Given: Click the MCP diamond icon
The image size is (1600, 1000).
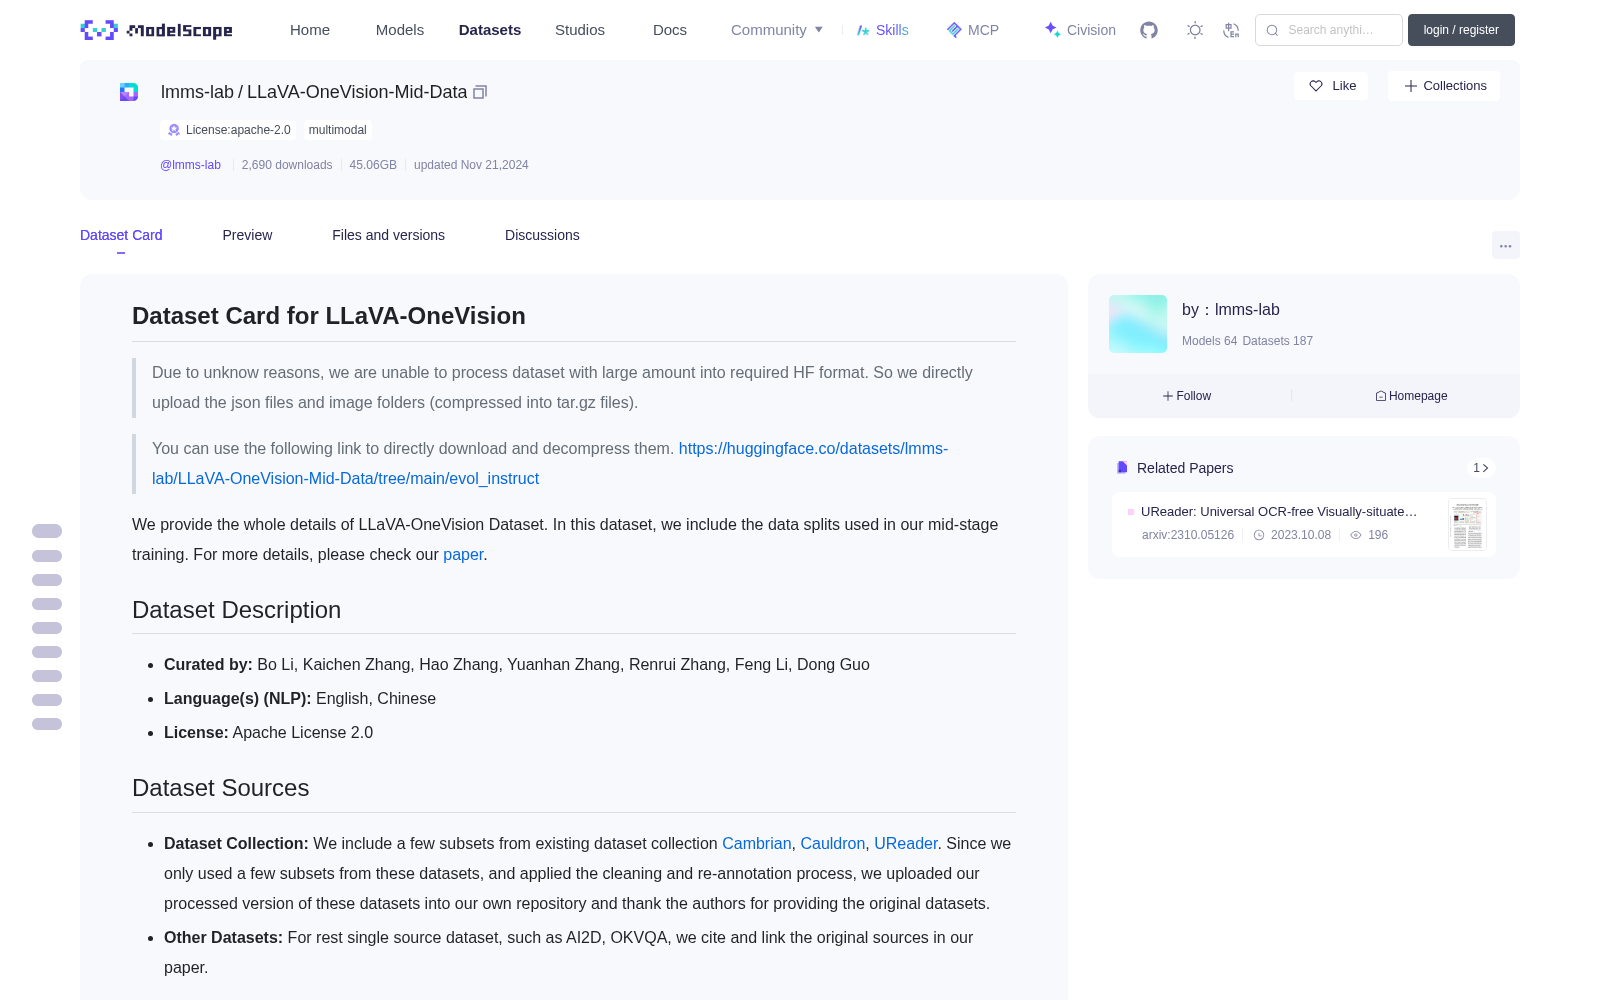Looking at the screenshot, I should click(954, 30).
